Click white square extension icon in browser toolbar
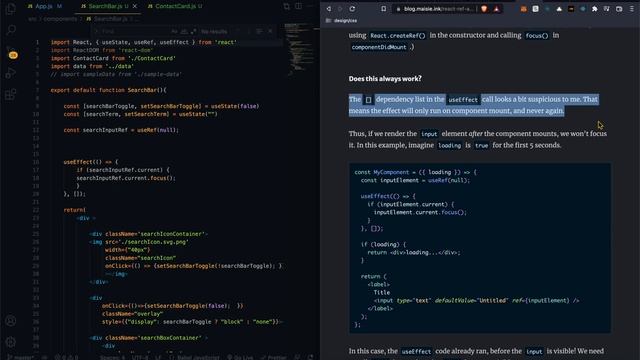This screenshot has width=640, height=360. click(x=536, y=9)
